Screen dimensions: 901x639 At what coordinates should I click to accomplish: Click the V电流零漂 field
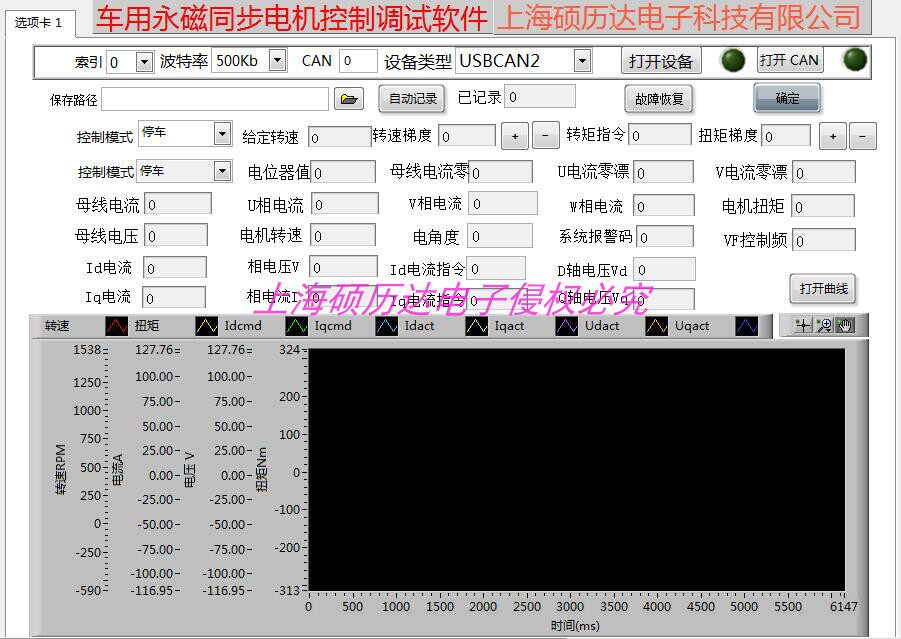click(824, 172)
